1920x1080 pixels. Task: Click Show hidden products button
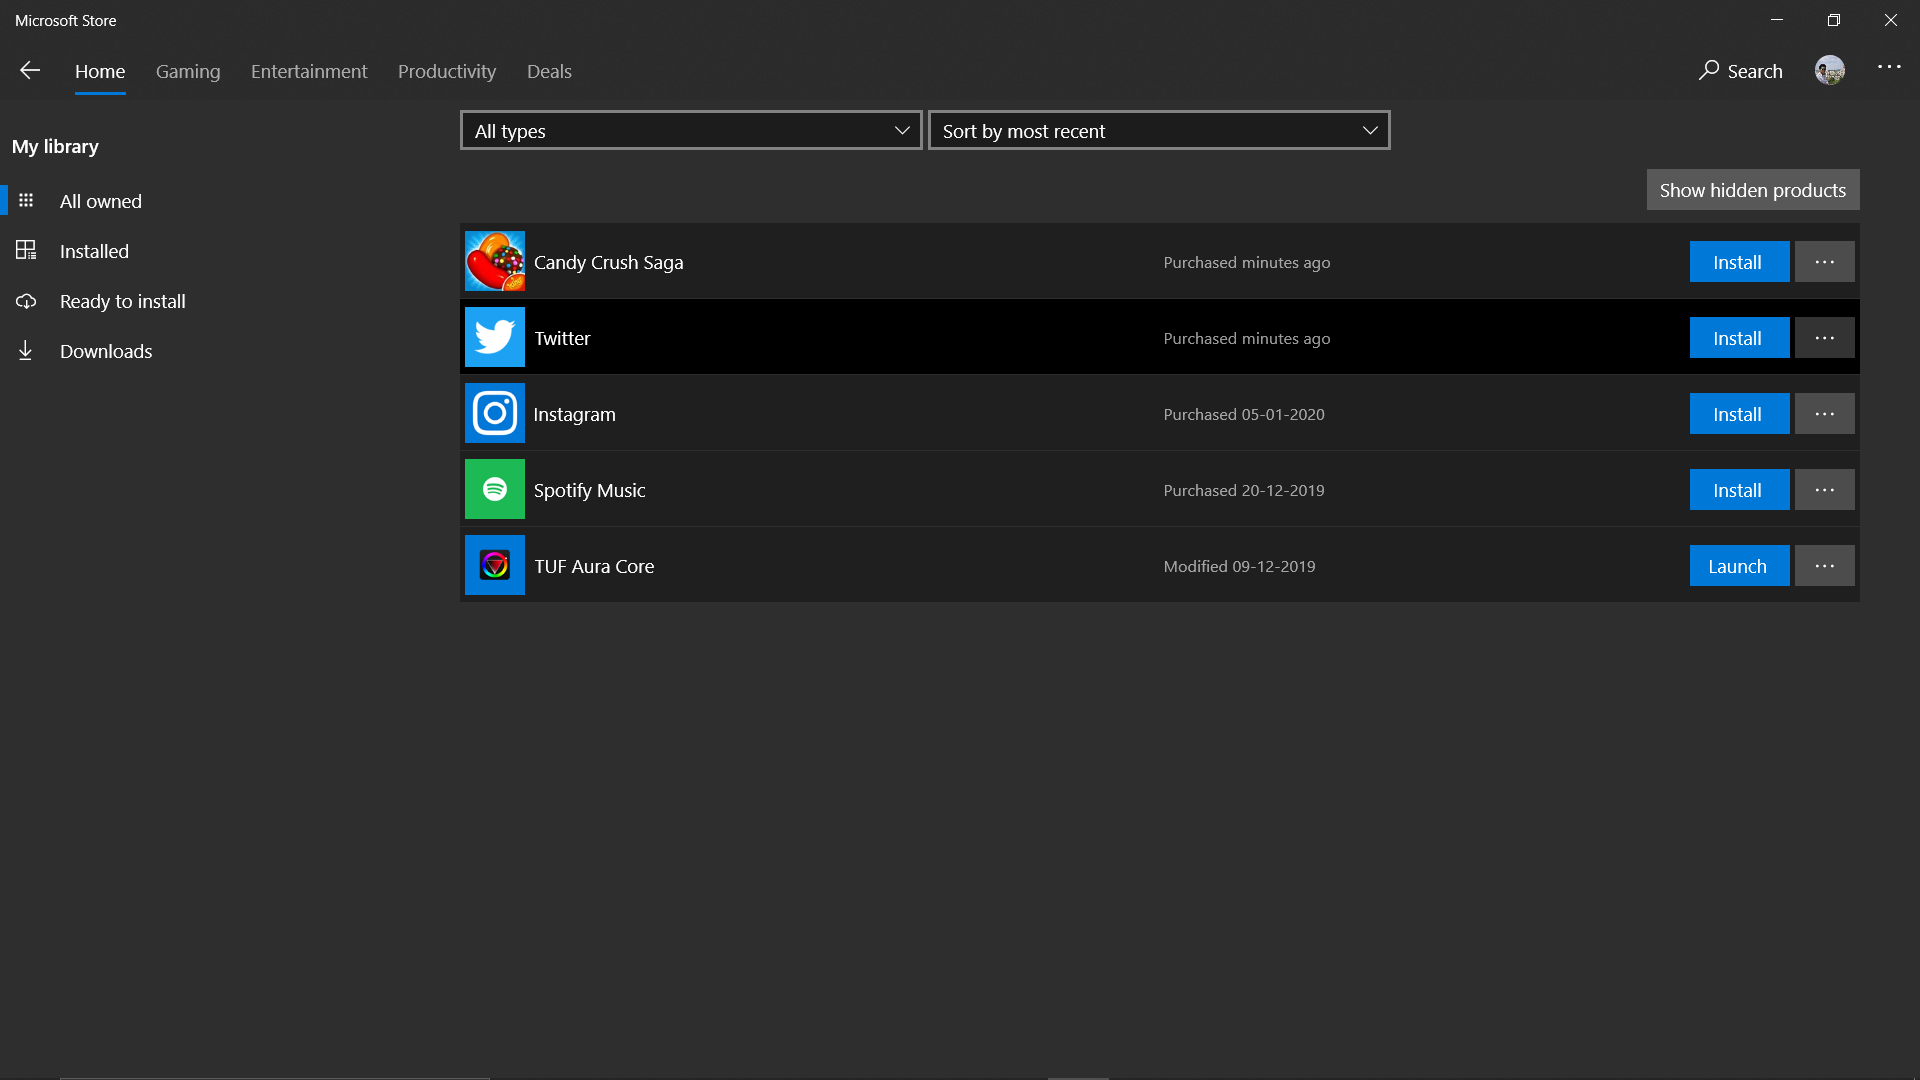coord(1753,190)
